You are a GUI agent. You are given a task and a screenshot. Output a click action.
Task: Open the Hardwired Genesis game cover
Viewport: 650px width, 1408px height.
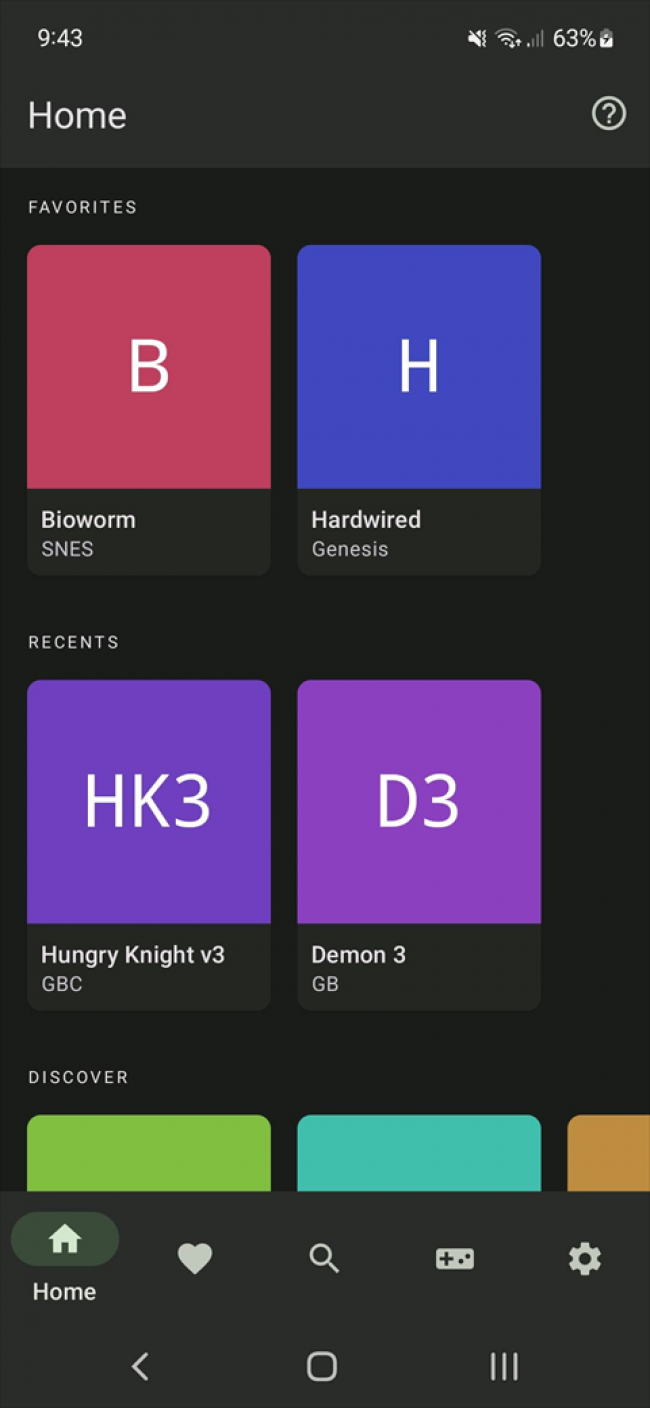(419, 367)
